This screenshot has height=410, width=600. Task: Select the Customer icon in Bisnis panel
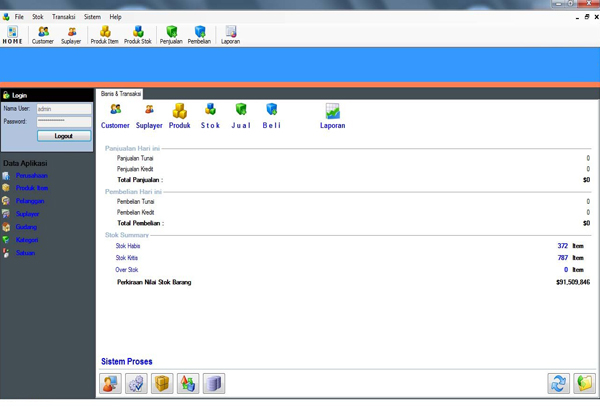click(x=115, y=116)
